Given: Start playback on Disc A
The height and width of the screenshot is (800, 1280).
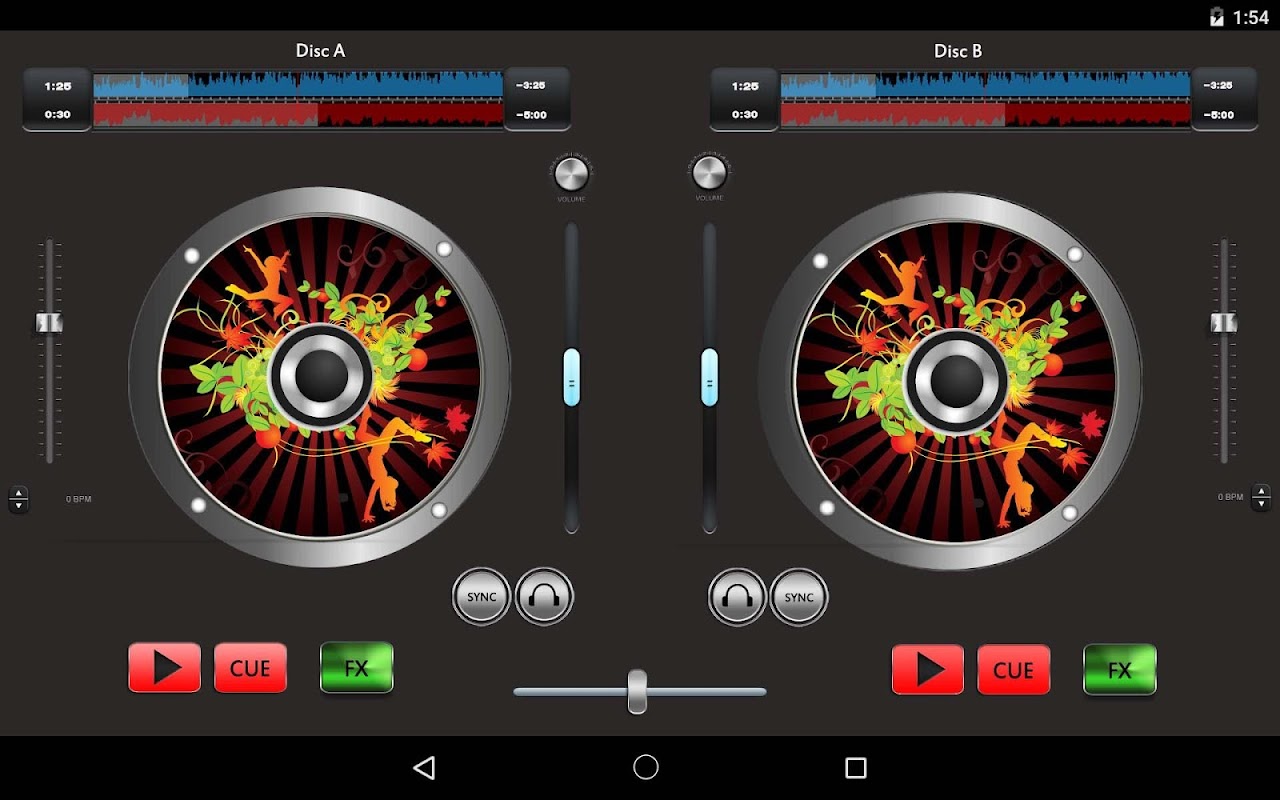Looking at the screenshot, I should click(165, 668).
